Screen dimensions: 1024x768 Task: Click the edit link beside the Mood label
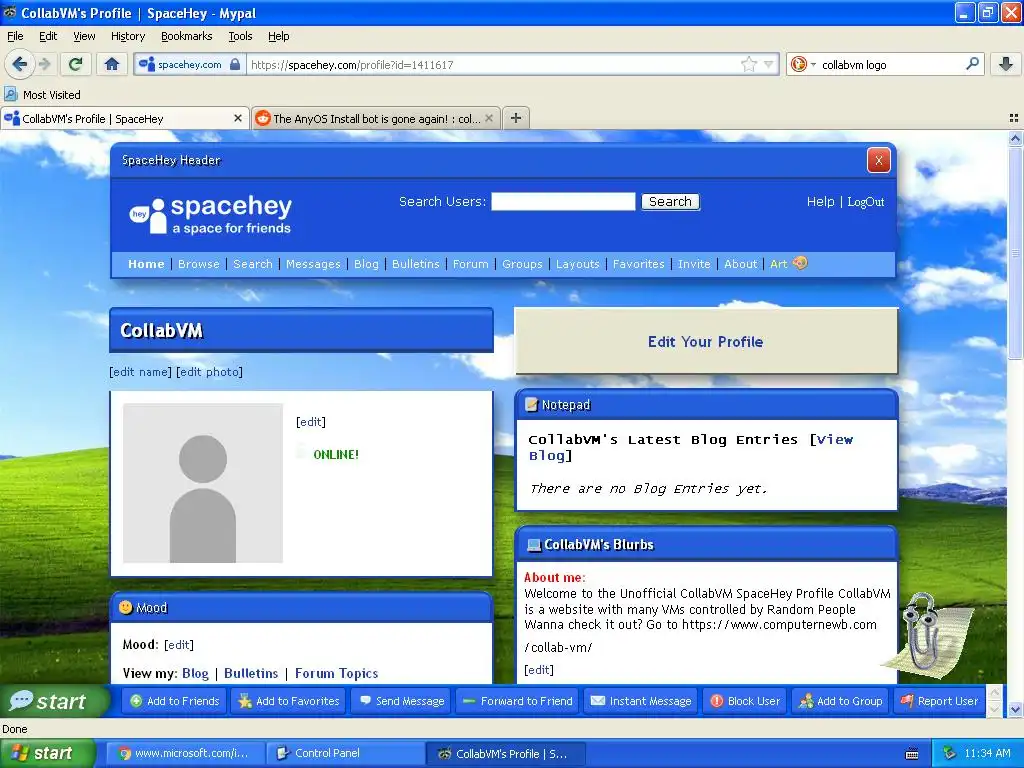[x=179, y=645]
